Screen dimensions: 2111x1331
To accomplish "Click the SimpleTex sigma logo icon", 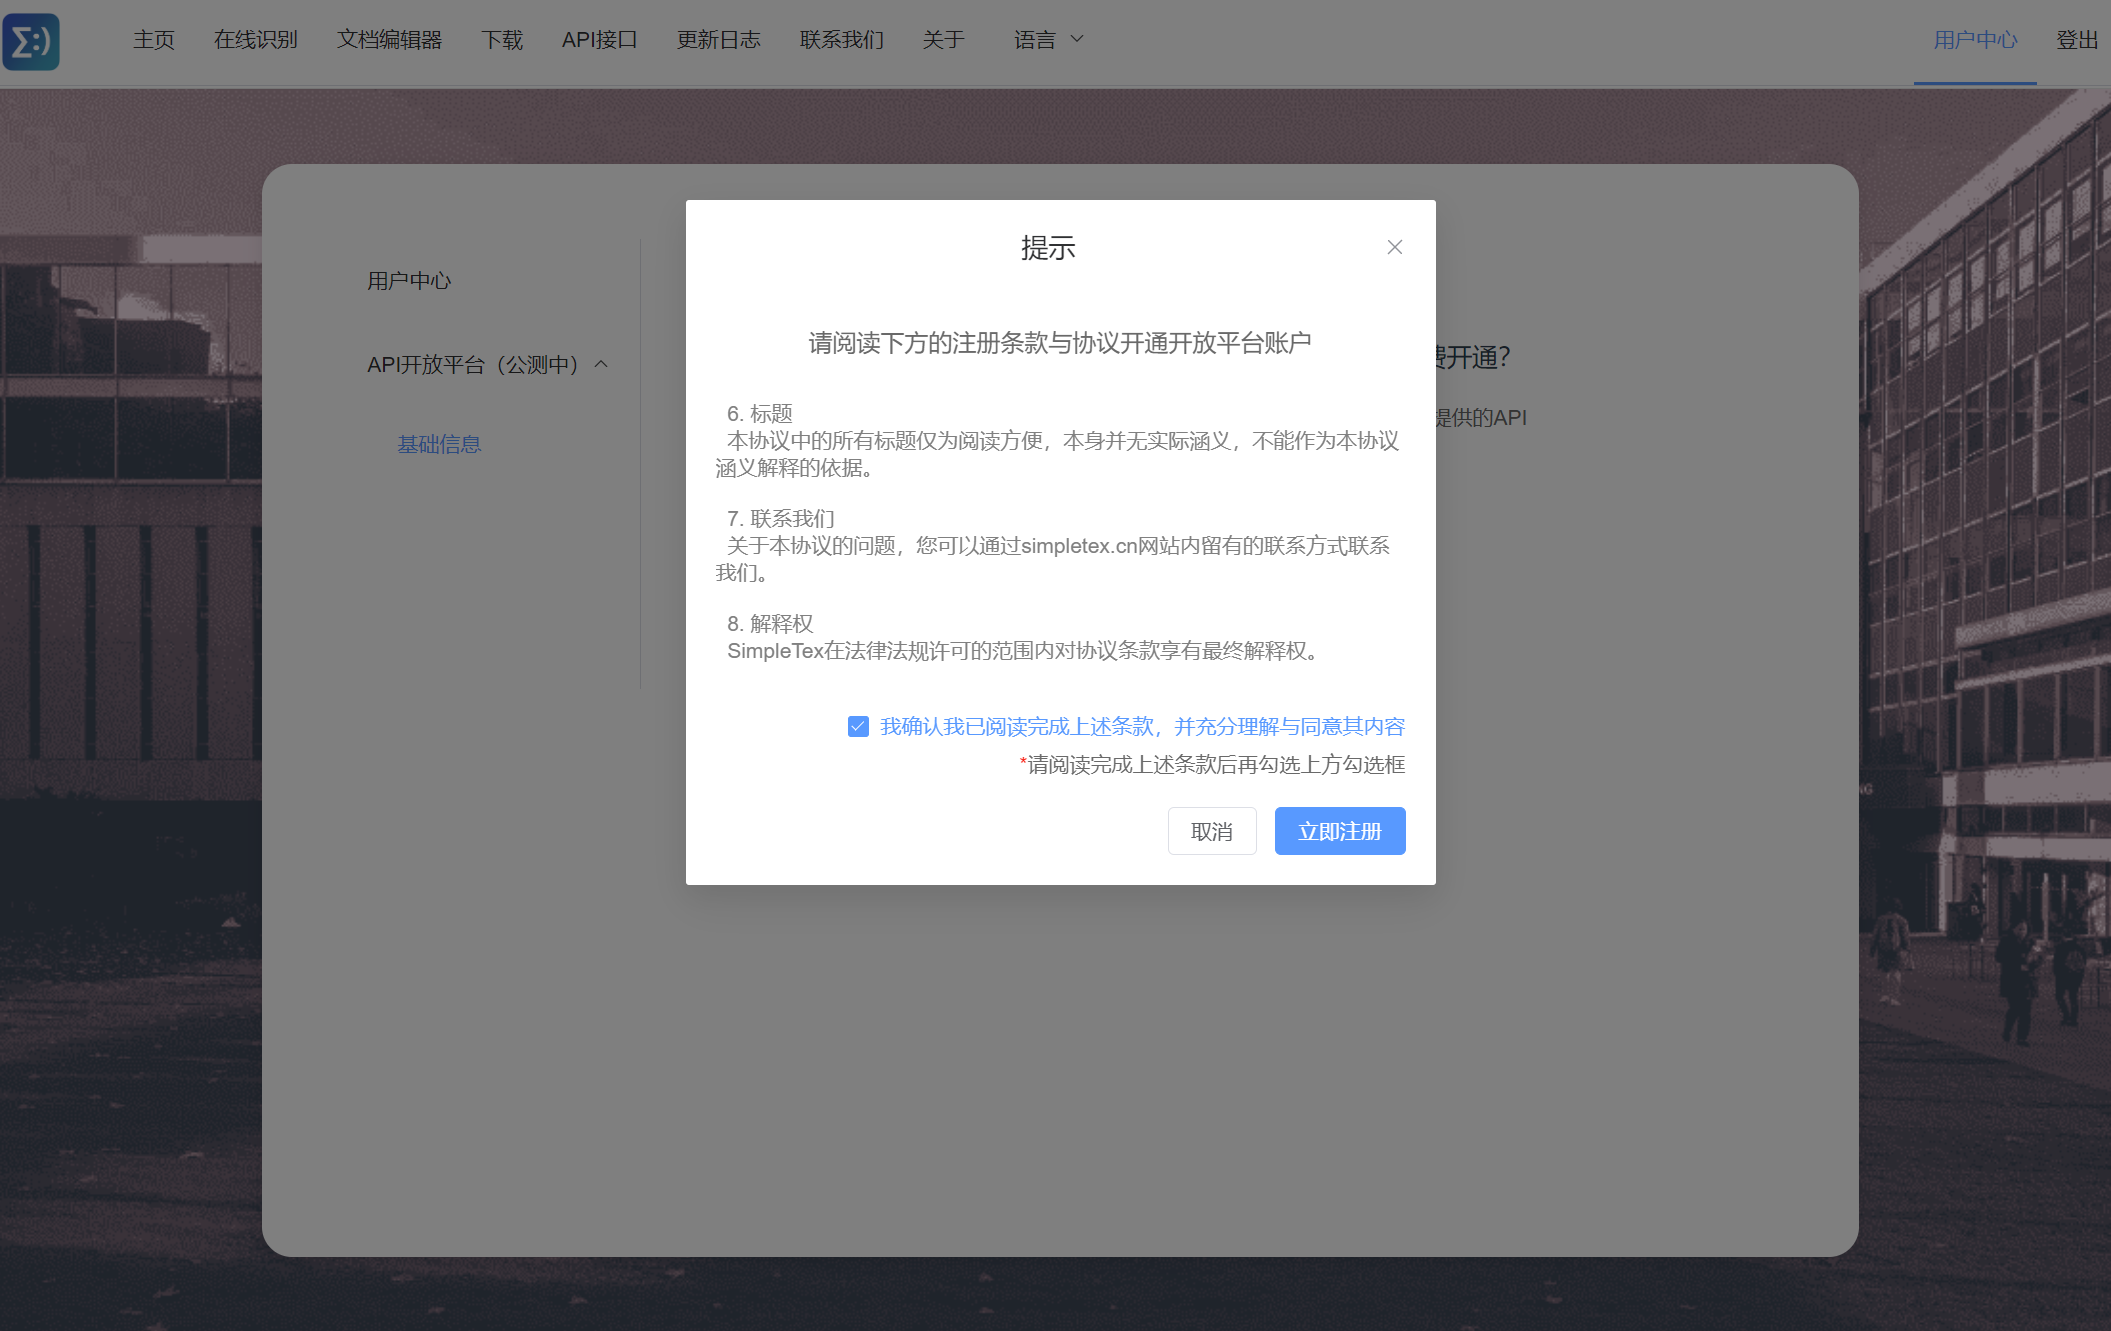I will click(x=31, y=41).
